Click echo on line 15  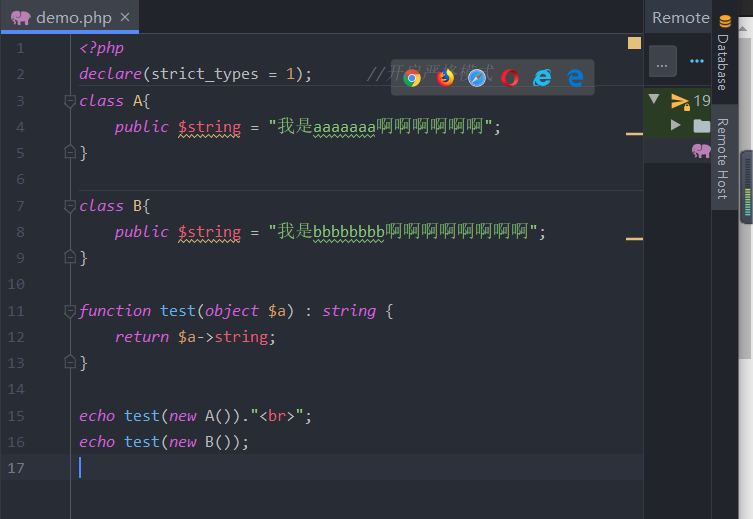(x=97, y=416)
